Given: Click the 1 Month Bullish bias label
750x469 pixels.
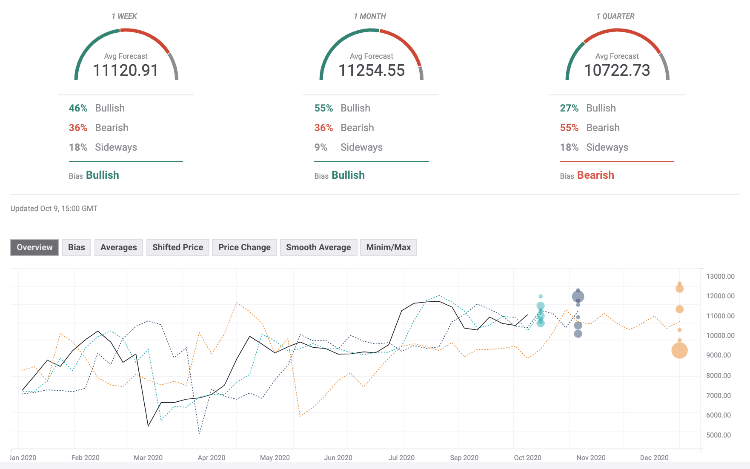Looking at the screenshot, I should [347, 175].
